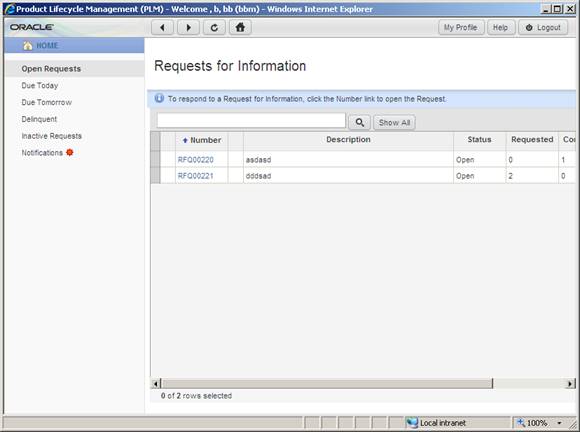Select the RFQ00220 row via its row handle
The image size is (580, 432).
[155, 159]
